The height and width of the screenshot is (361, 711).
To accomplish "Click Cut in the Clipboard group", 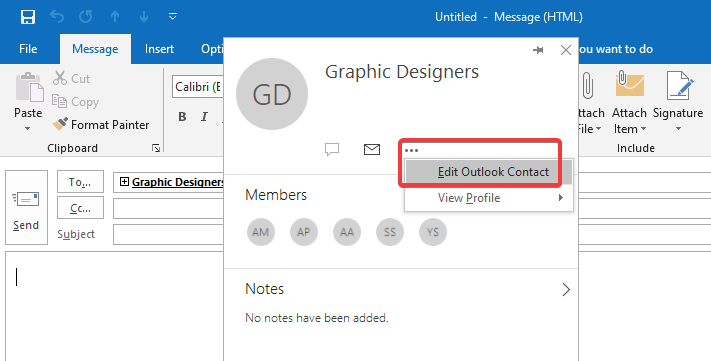I will pos(72,78).
